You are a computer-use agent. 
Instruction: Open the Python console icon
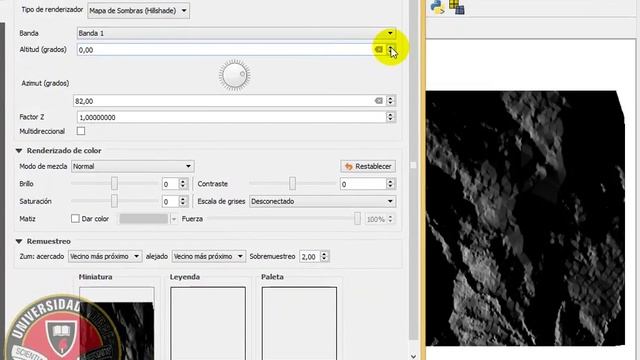[437, 7]
